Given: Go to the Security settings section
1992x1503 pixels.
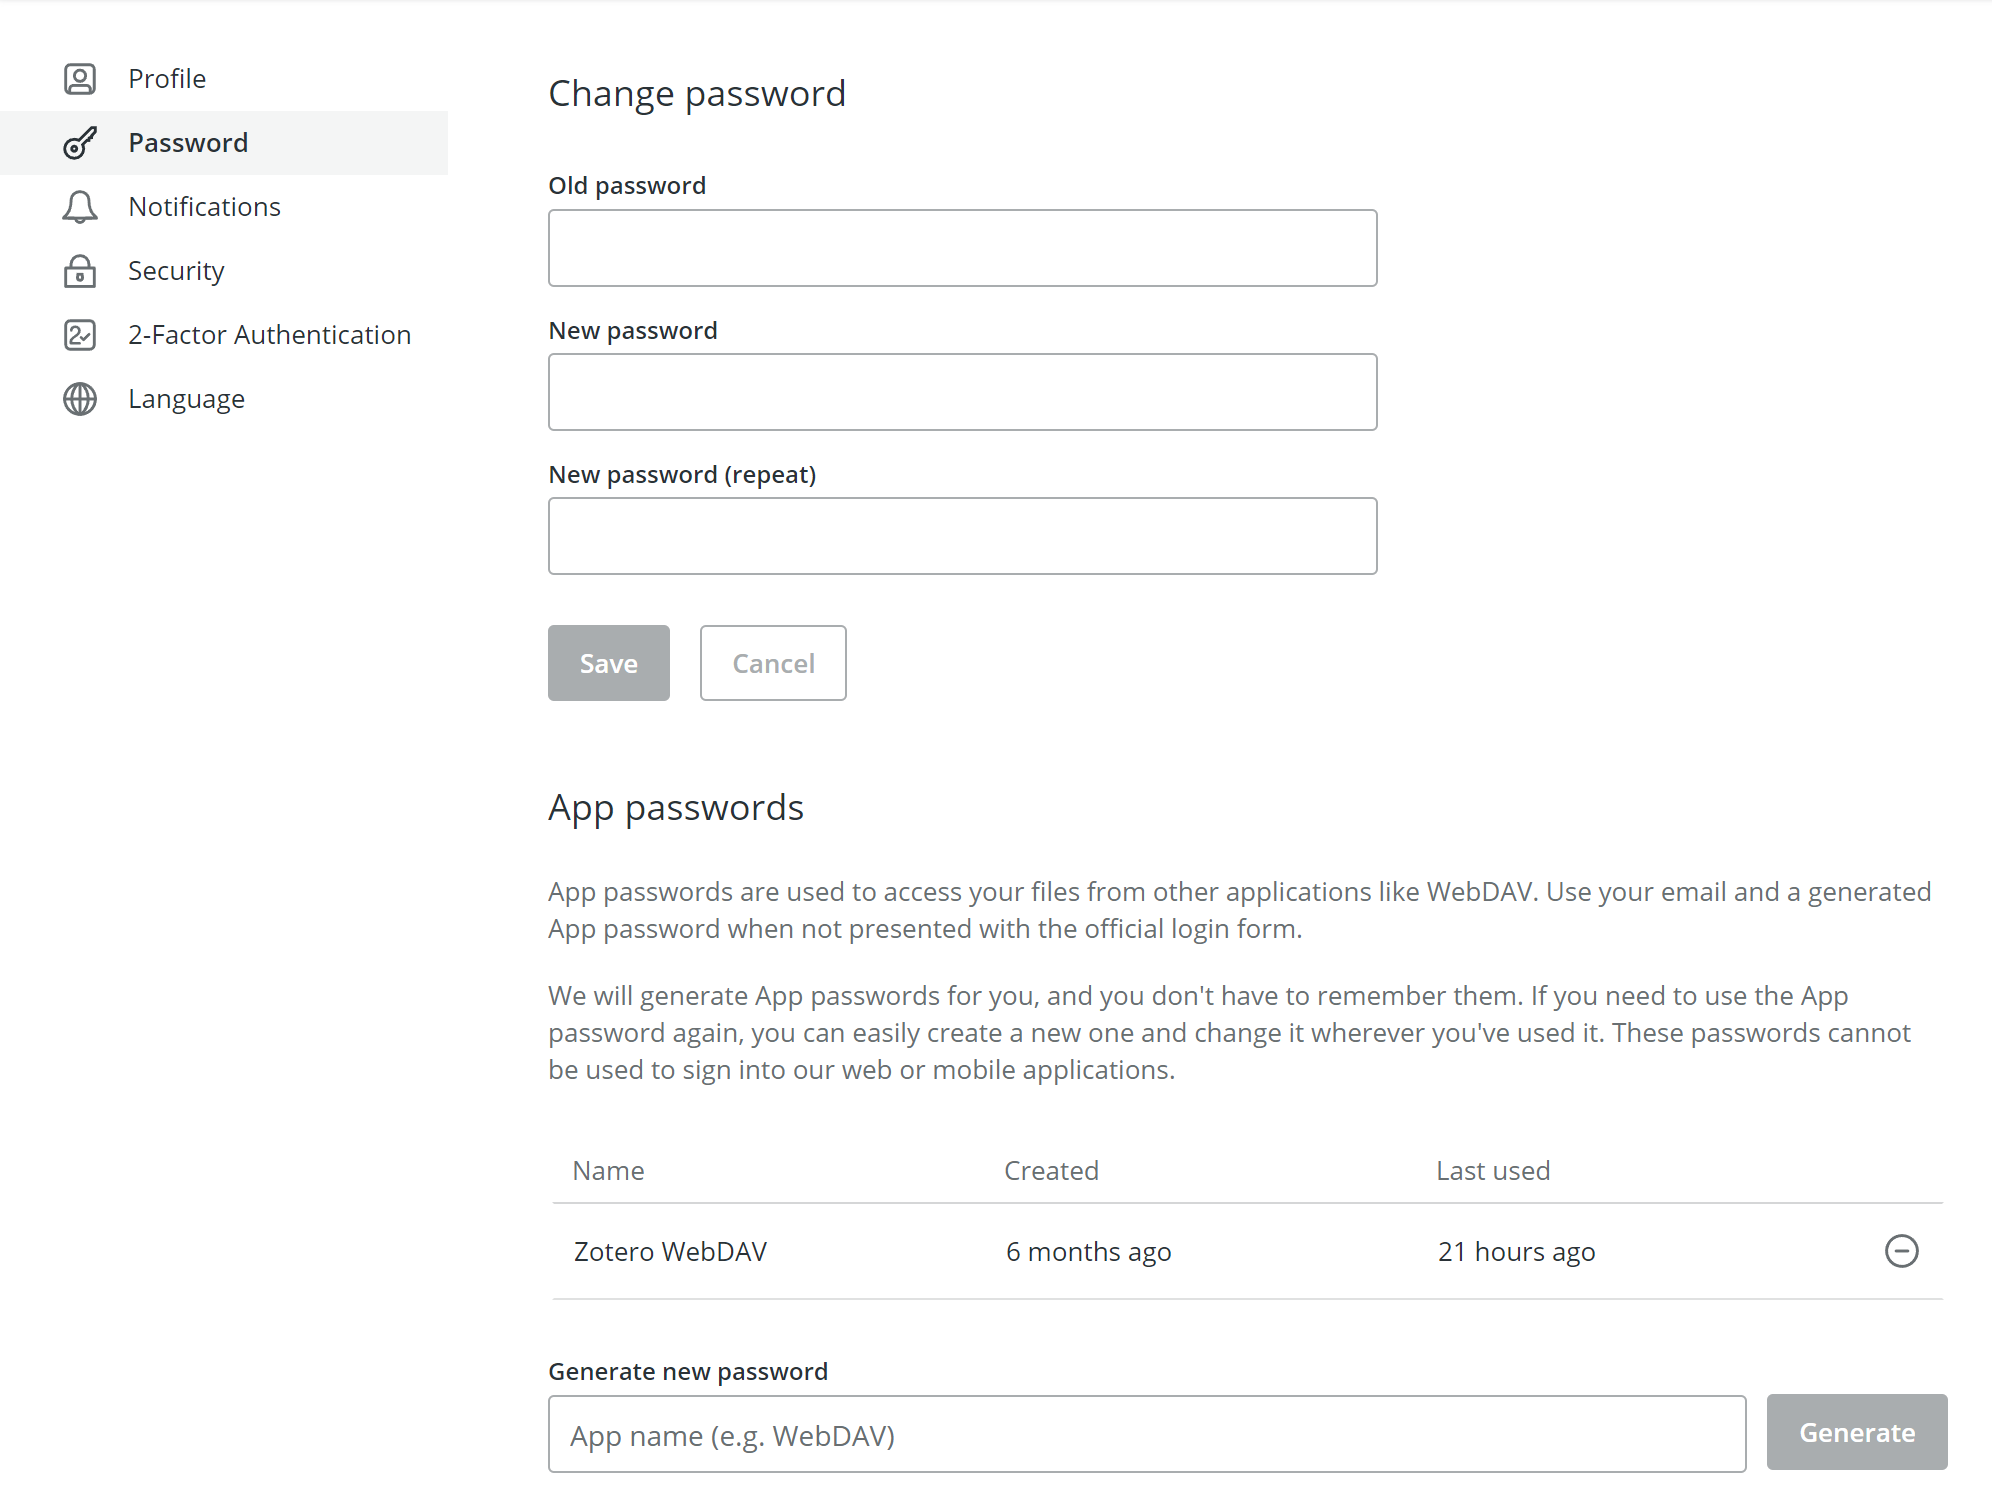Looking at the screenshot, I should (x=176, y=271).
